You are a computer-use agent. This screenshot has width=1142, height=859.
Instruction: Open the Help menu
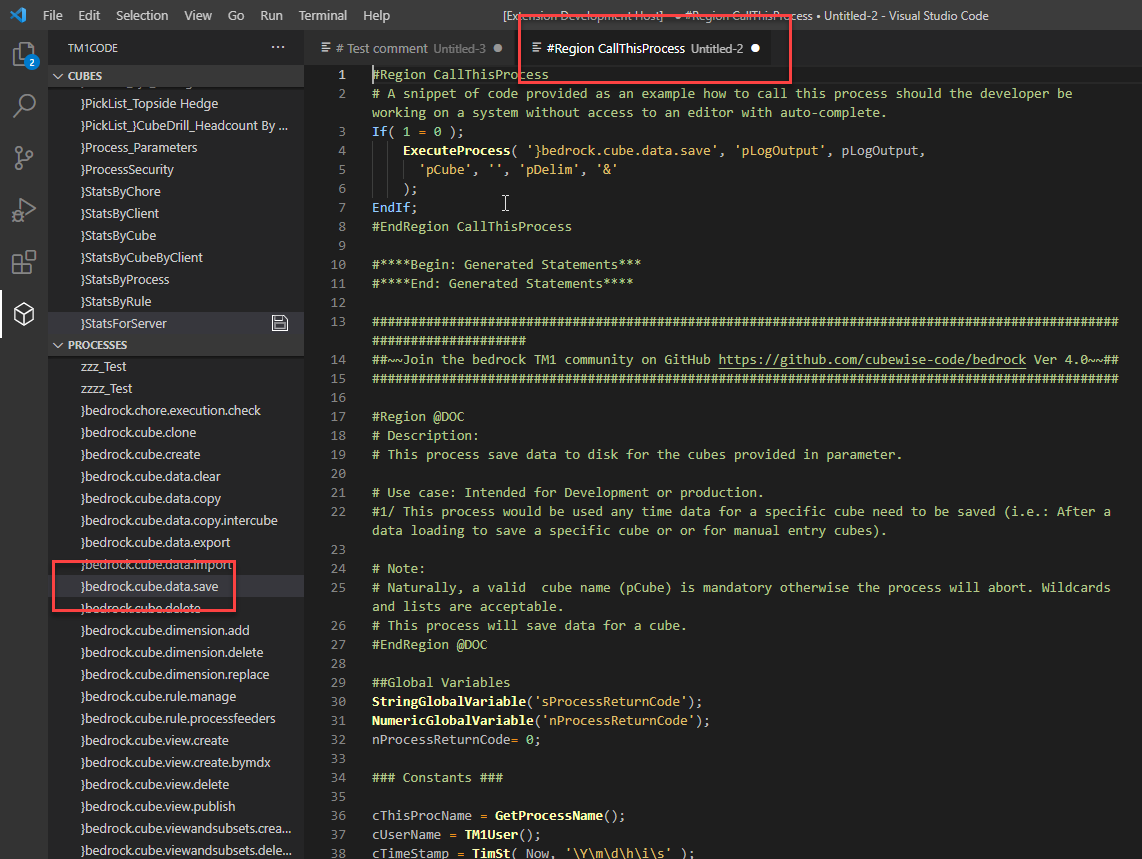click(377, 15)
